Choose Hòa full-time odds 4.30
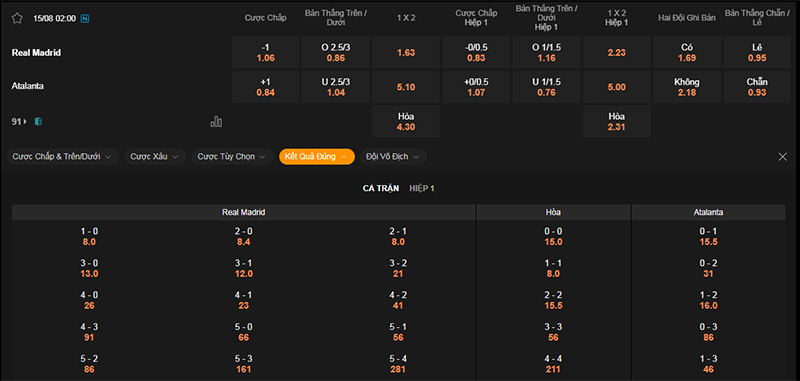The width and height of the screenshot is (800, 381). (x=406, y=121)
